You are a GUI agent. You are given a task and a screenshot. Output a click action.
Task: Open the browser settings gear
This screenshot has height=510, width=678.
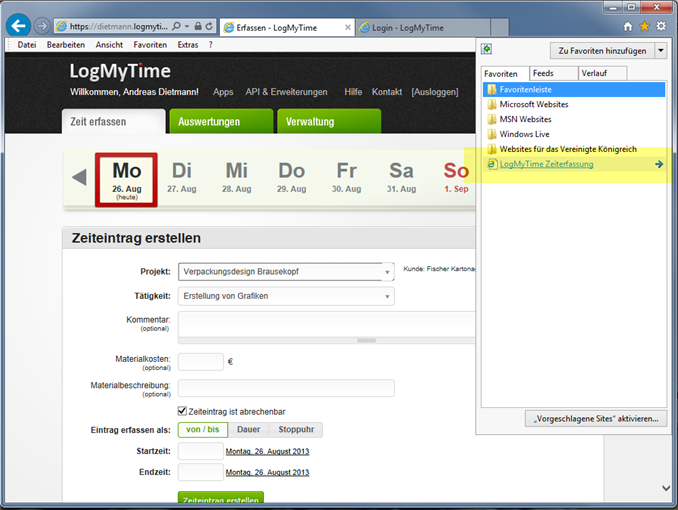point(661,26)
